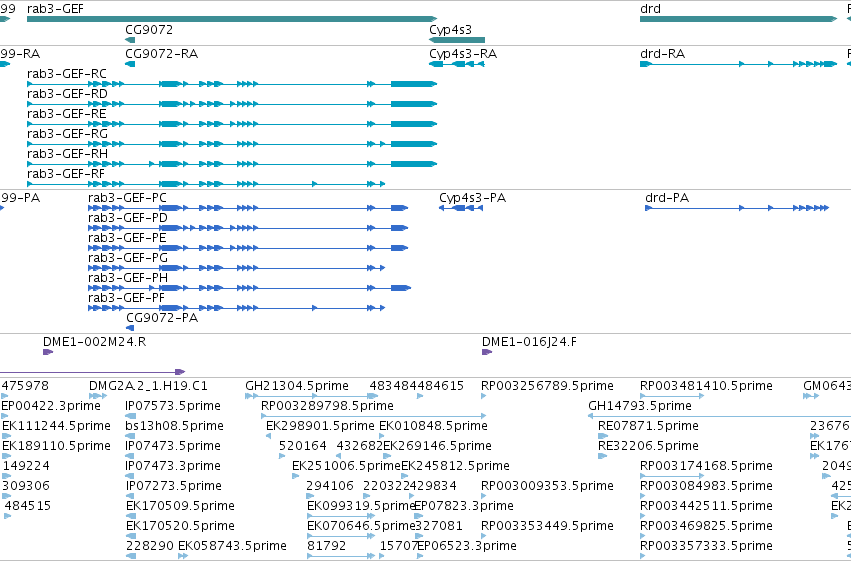This screenshot has width=851, height=561.
Task: Click EST EK010848.5prime
Action: click(433, 426)
